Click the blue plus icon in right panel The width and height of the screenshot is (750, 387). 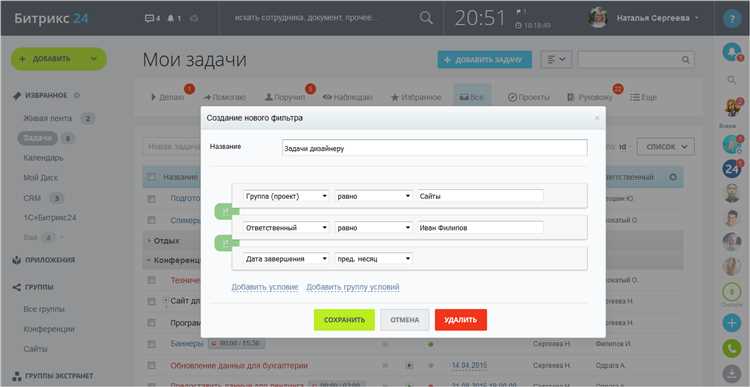coord(731,323)
